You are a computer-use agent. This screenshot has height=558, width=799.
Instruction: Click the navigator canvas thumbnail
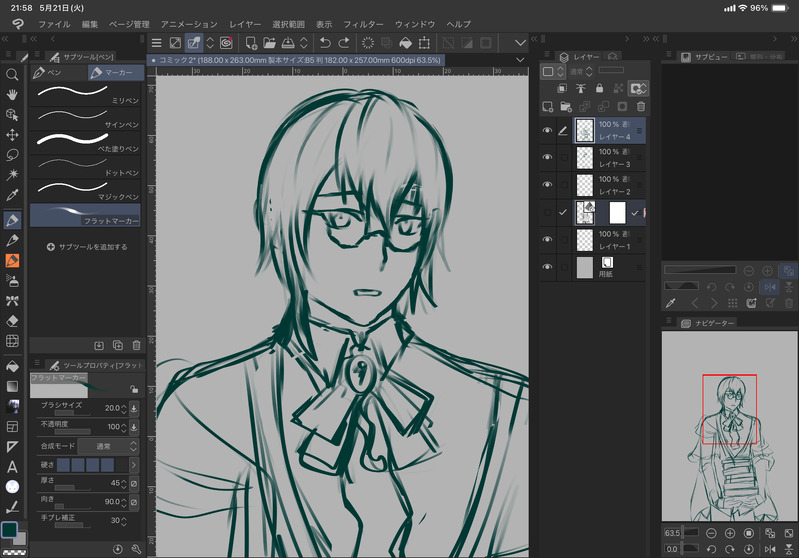point(730,426)
